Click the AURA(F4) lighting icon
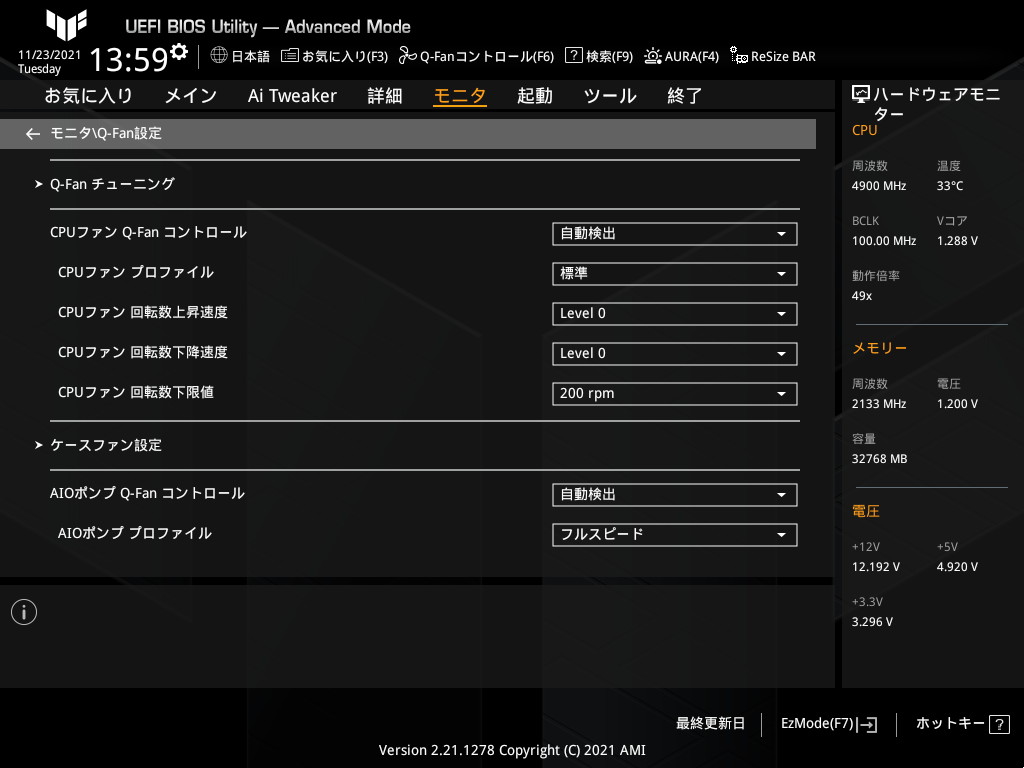This screenshot has height=768, width=1024. [652, 56]
